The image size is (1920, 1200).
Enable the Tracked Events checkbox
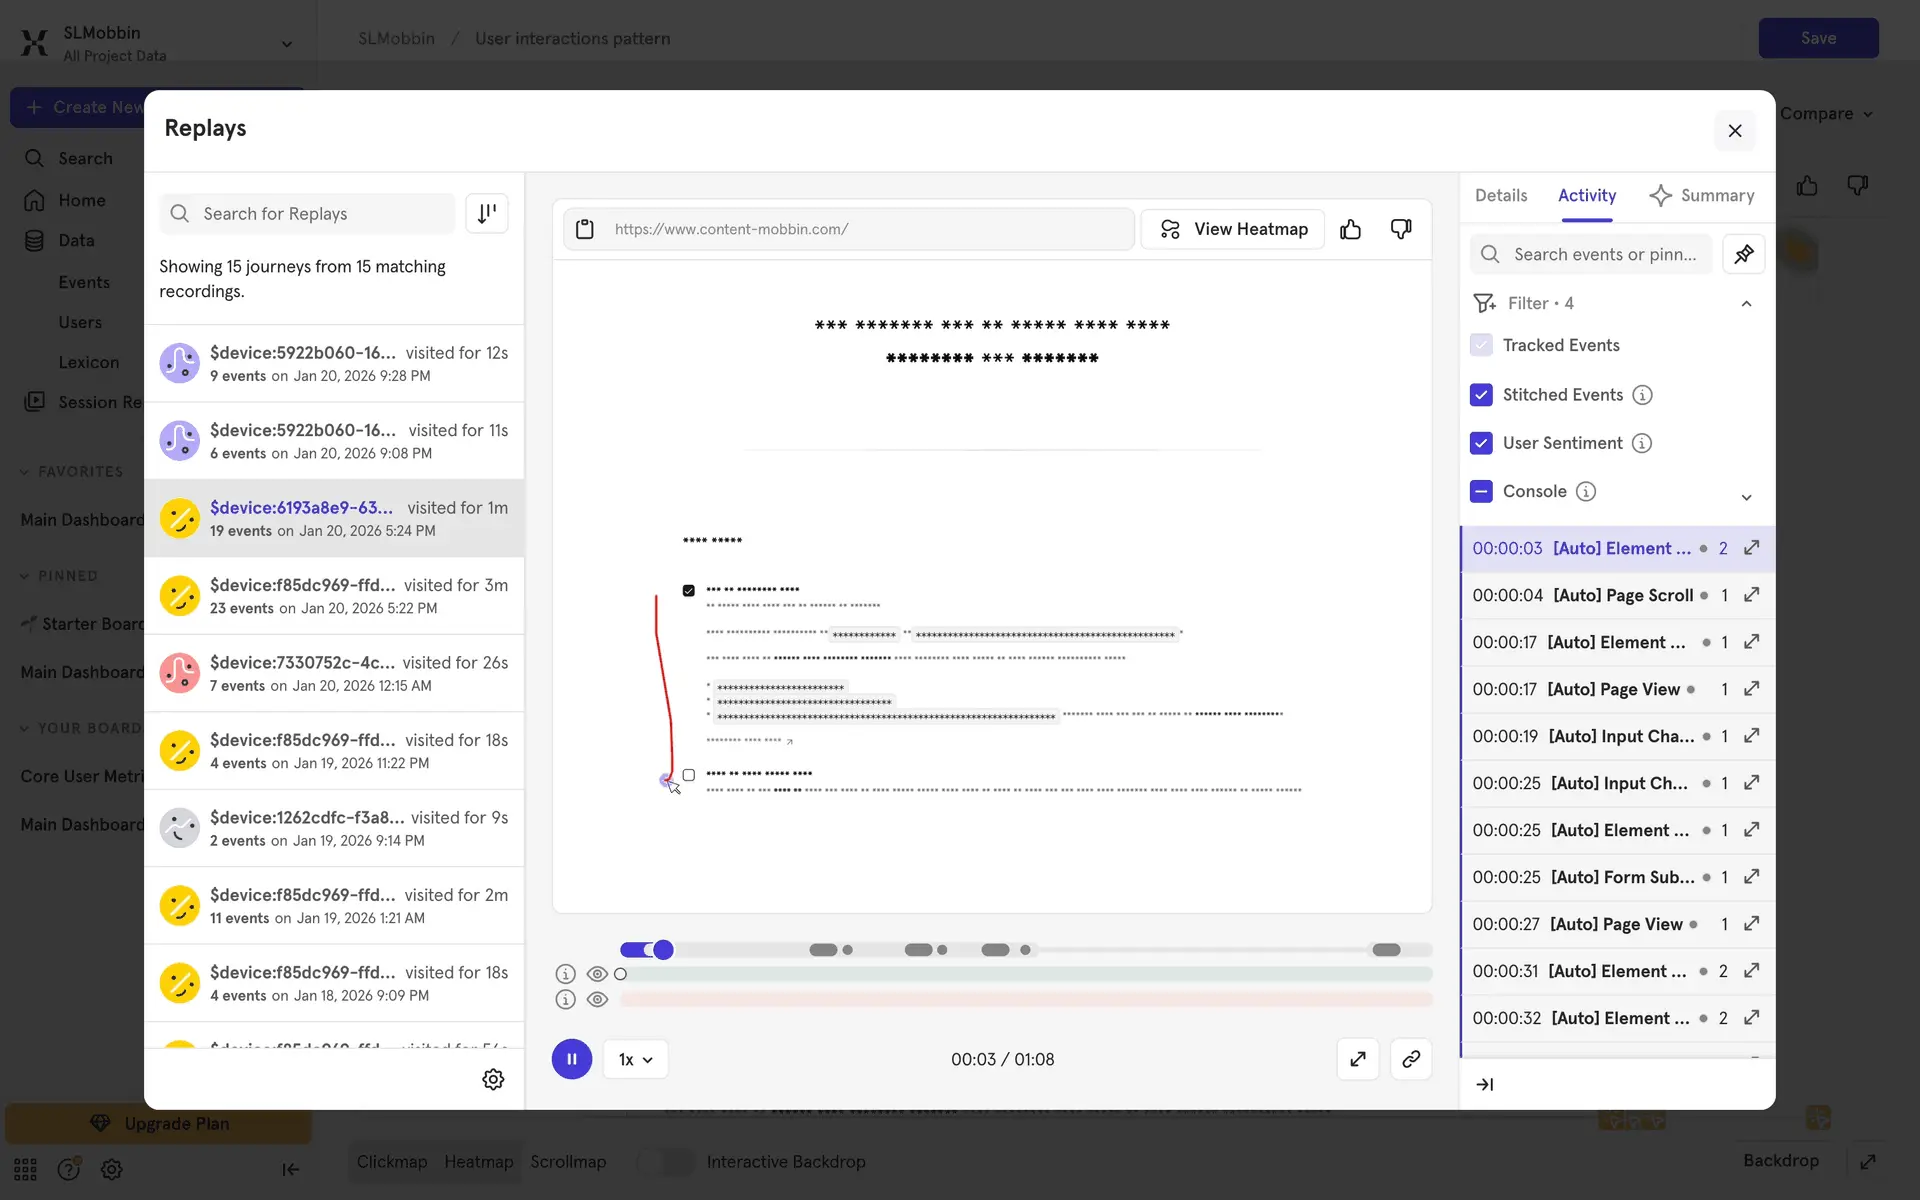1481,345
